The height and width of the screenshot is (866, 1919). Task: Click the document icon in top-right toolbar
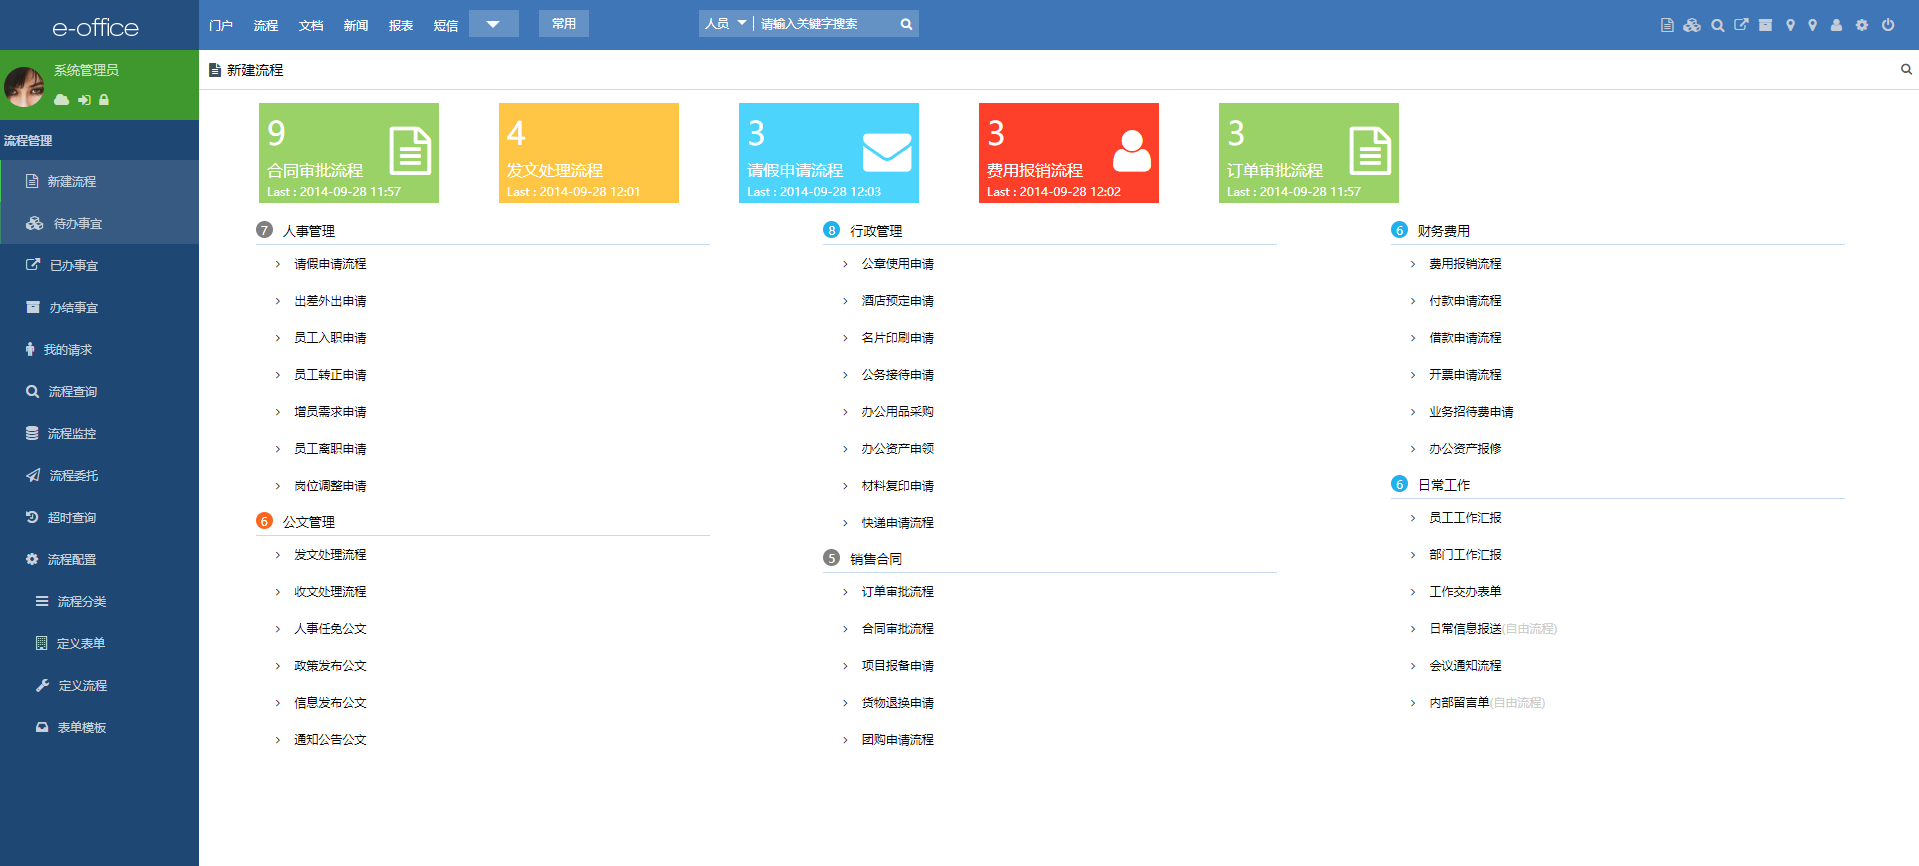(1667, 25)
